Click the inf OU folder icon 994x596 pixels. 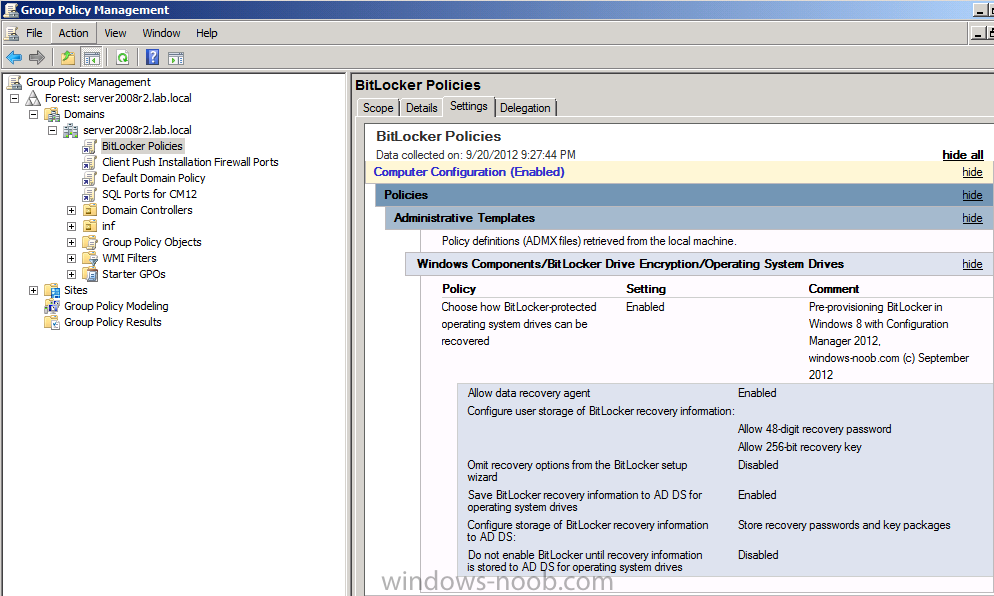click(x=91, y=226)
